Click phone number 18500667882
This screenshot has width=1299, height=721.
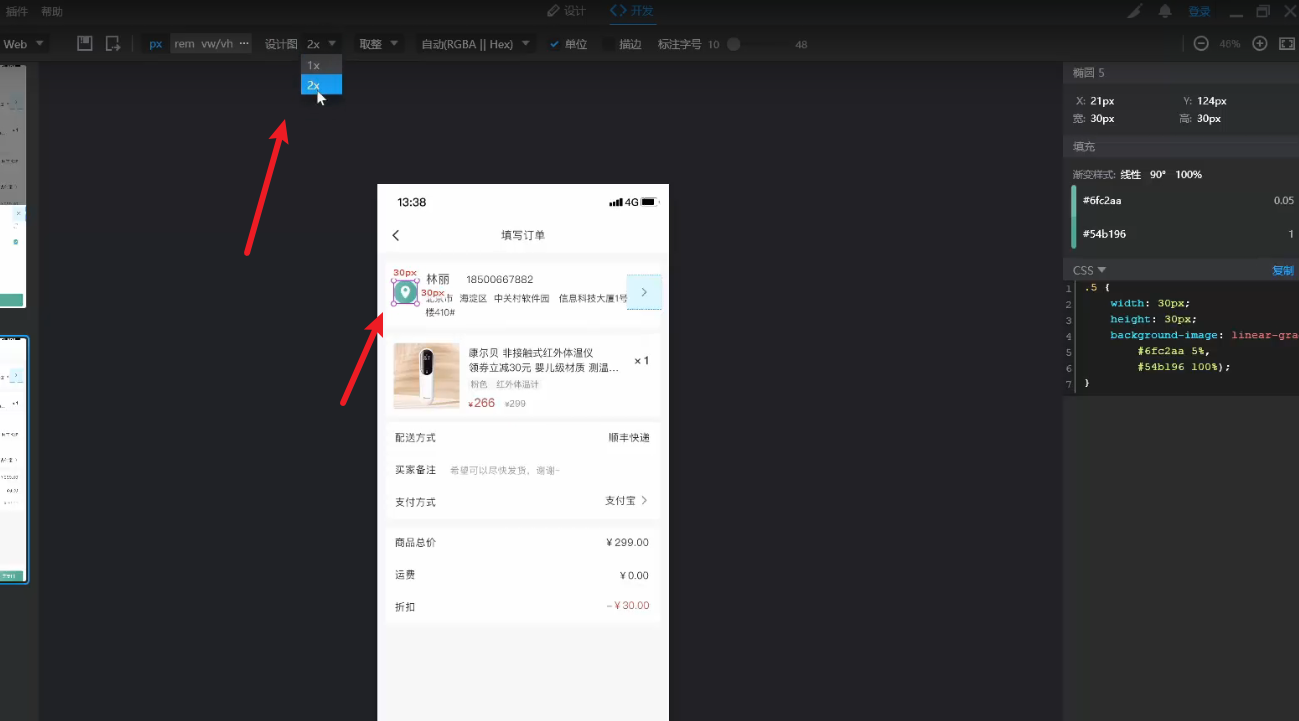tap(499, 279)
